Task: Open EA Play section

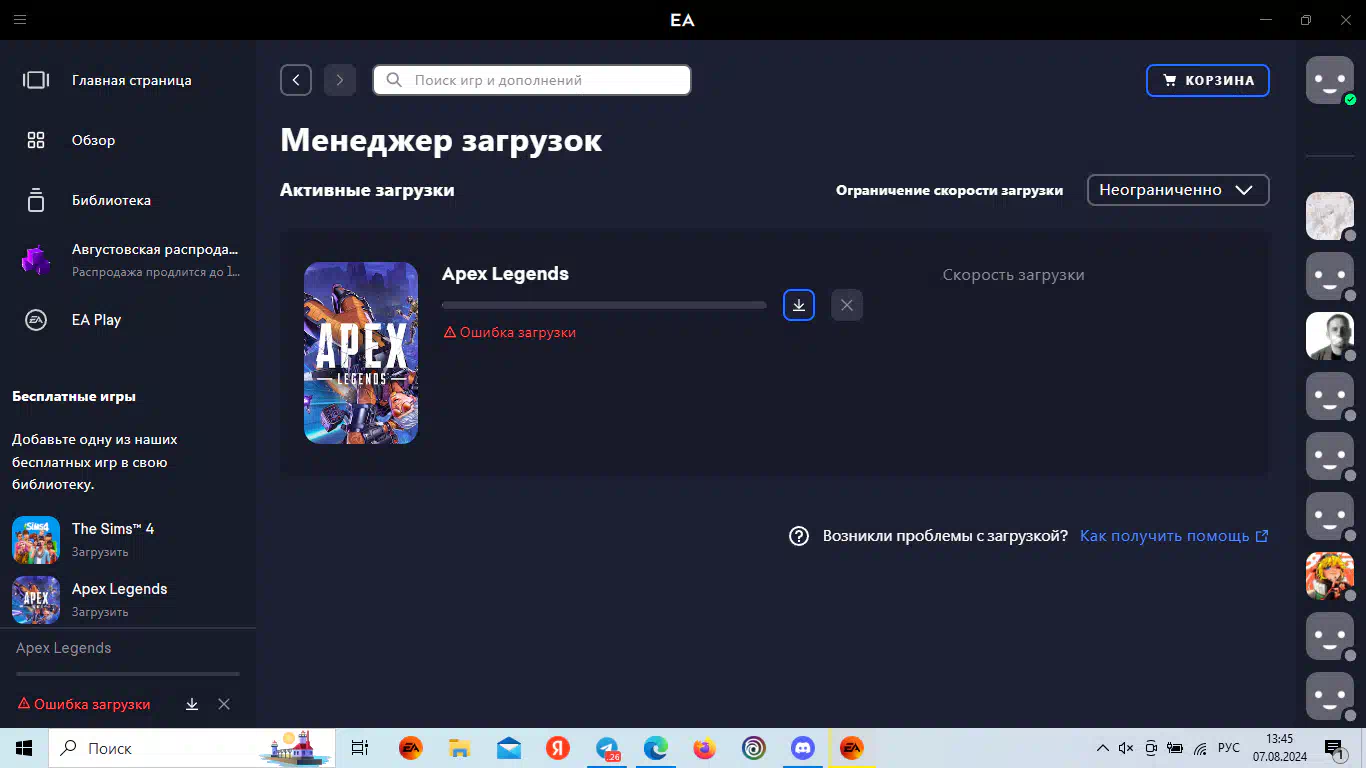Action: pyautogui.click(x=96, y=320)
